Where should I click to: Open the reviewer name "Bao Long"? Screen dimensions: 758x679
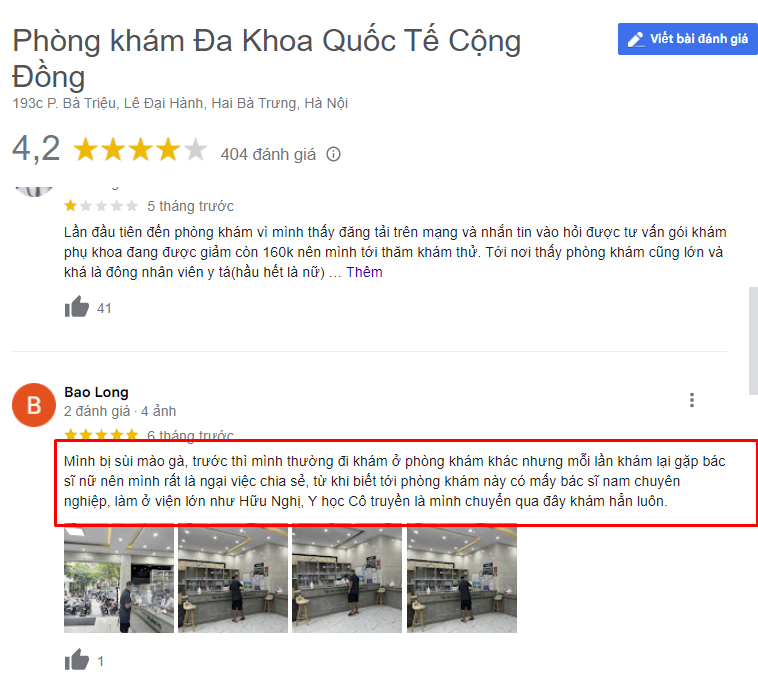[96, 392]
